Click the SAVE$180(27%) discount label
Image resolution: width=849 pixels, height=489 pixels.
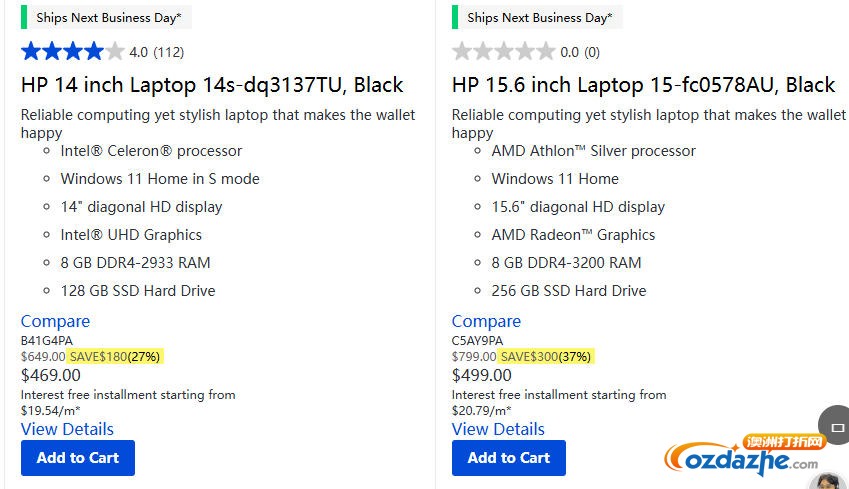point(115,356)
